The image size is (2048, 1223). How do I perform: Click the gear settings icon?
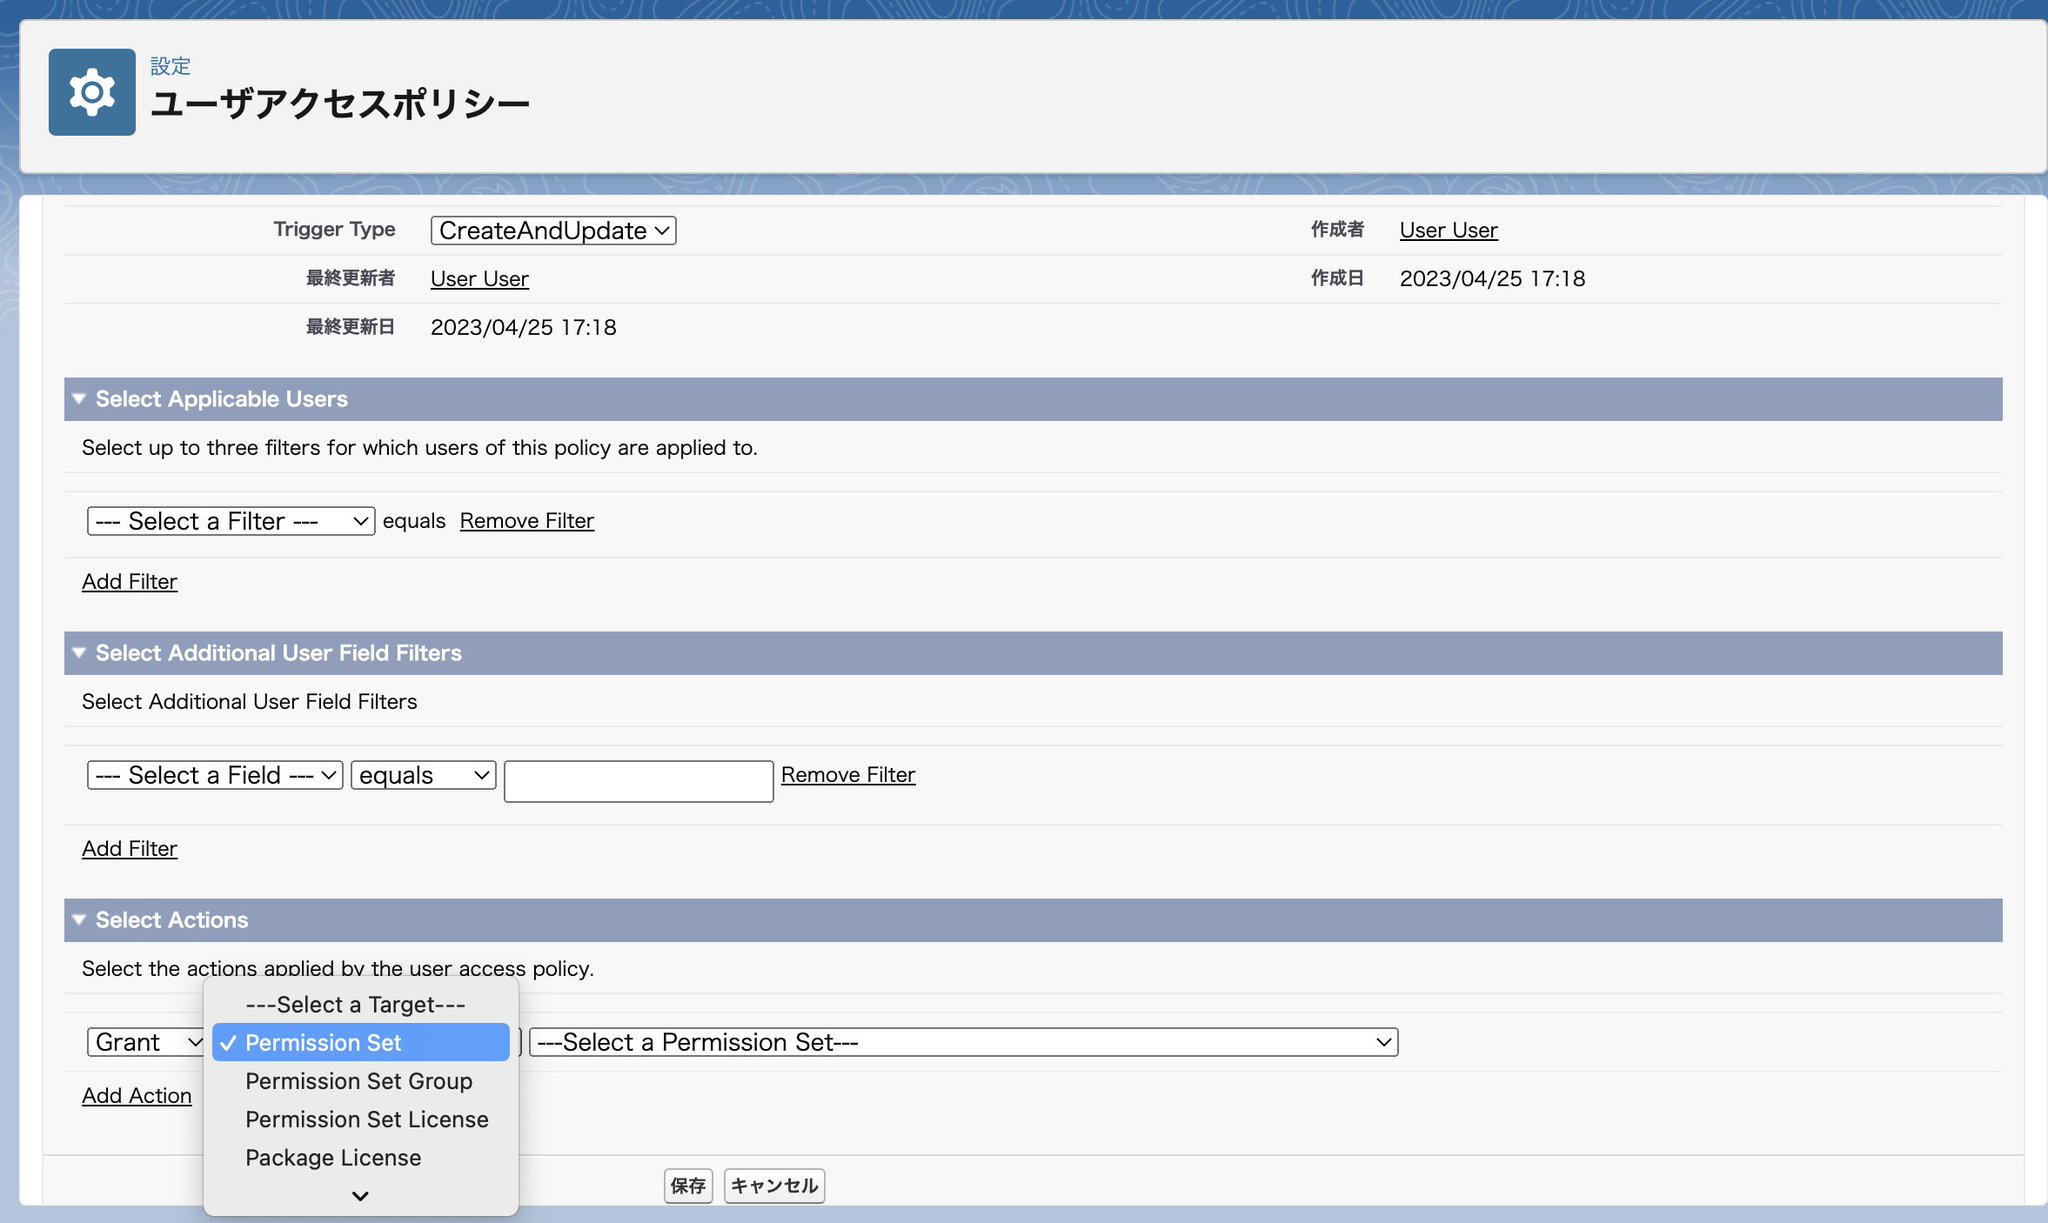coord(92,92)
